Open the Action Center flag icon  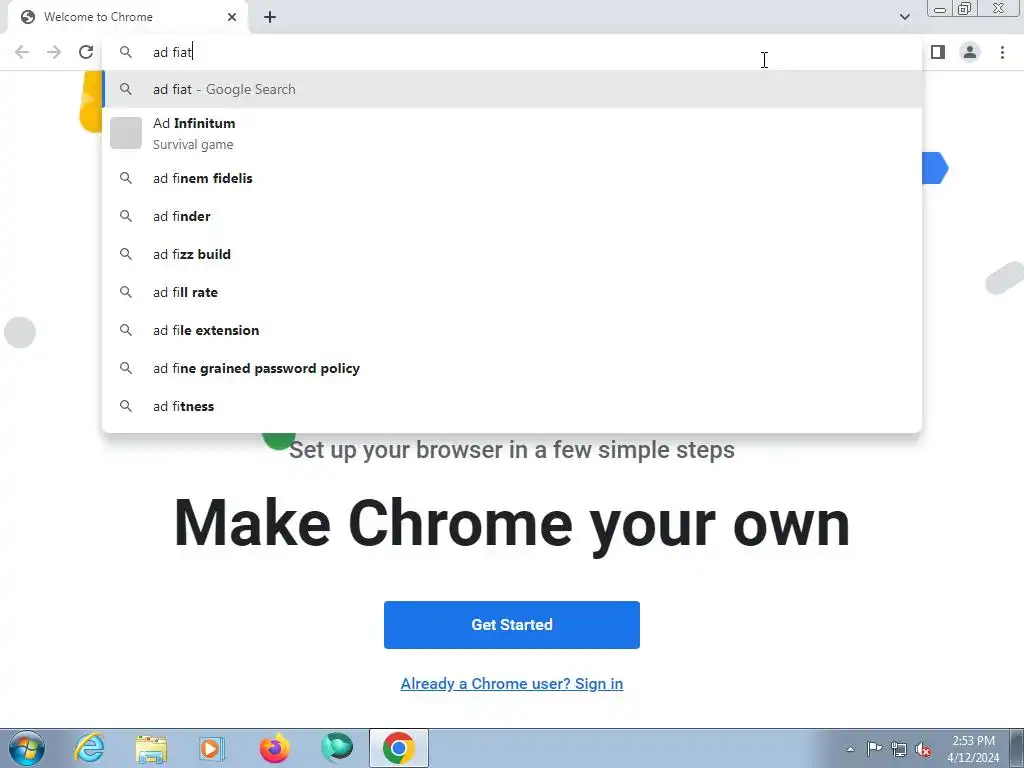[x=874, y=748]
